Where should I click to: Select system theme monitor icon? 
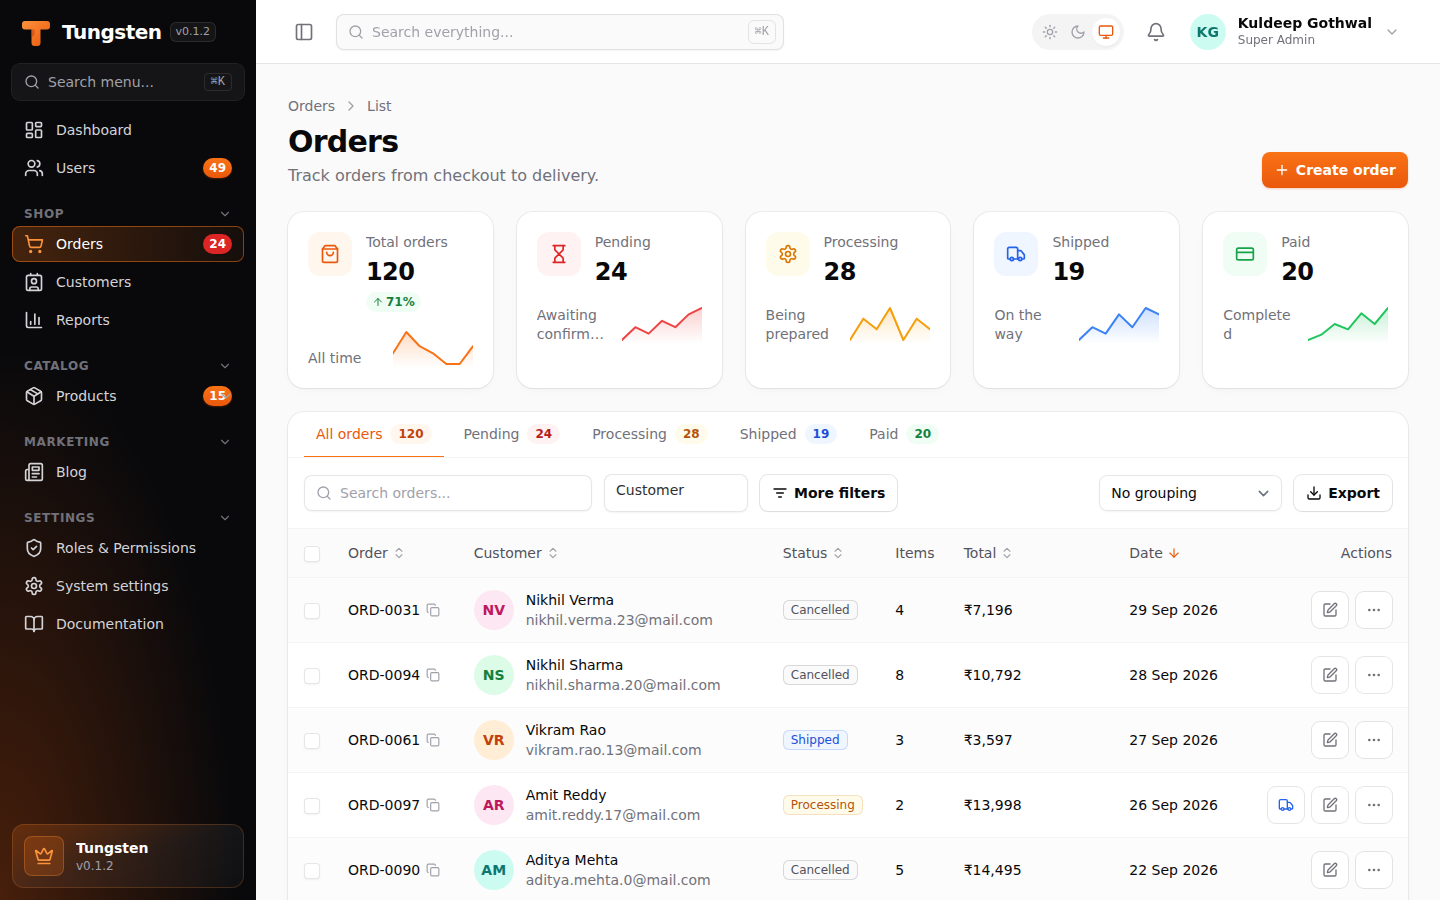point(1106,32)
